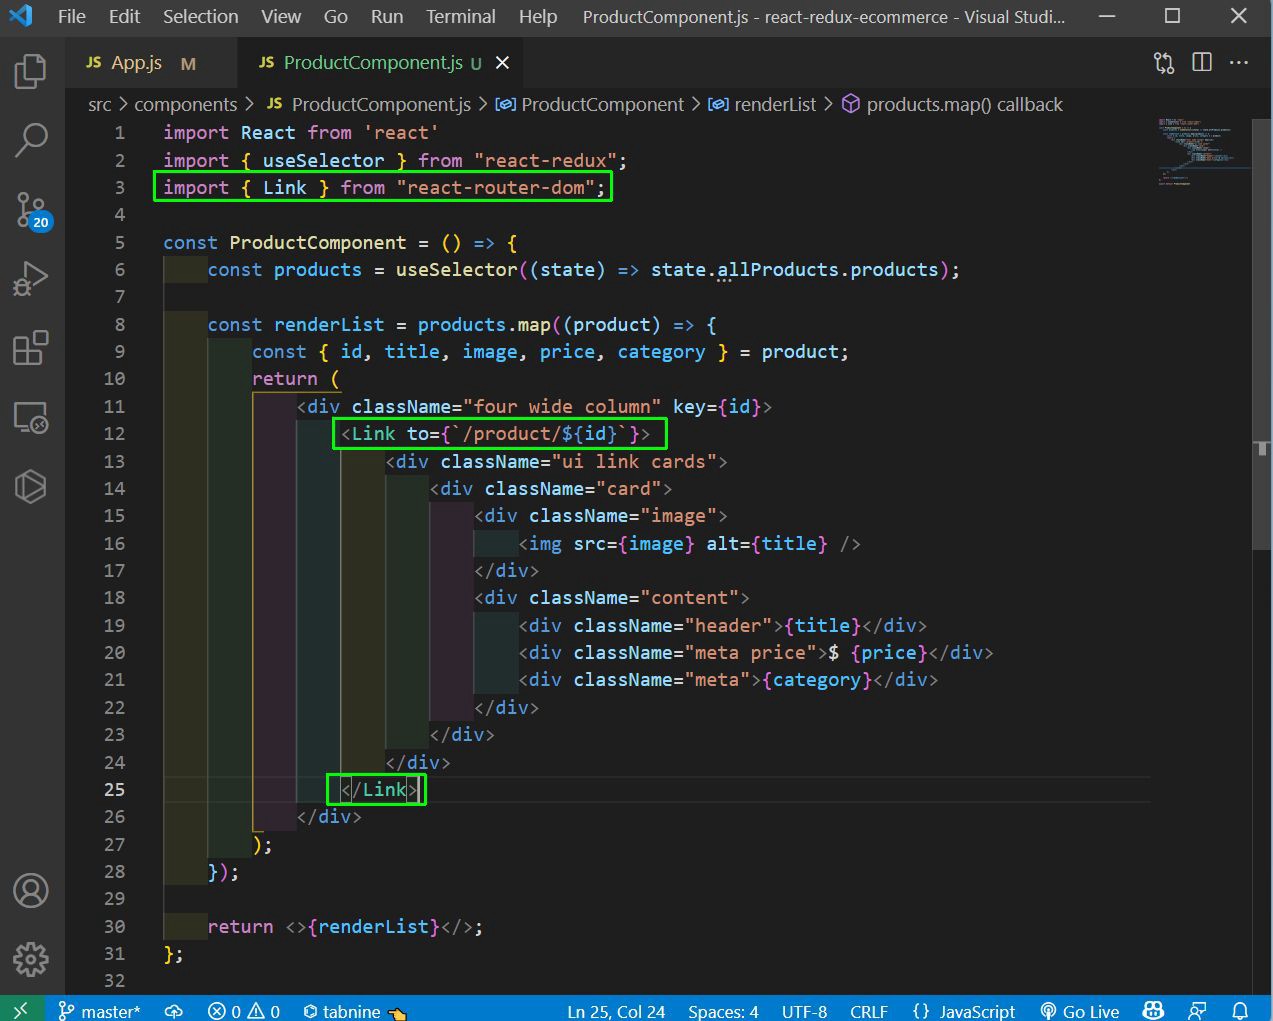Click the components breadcrumb
The image size is (1273, 1021).
(x=186, y=105)
